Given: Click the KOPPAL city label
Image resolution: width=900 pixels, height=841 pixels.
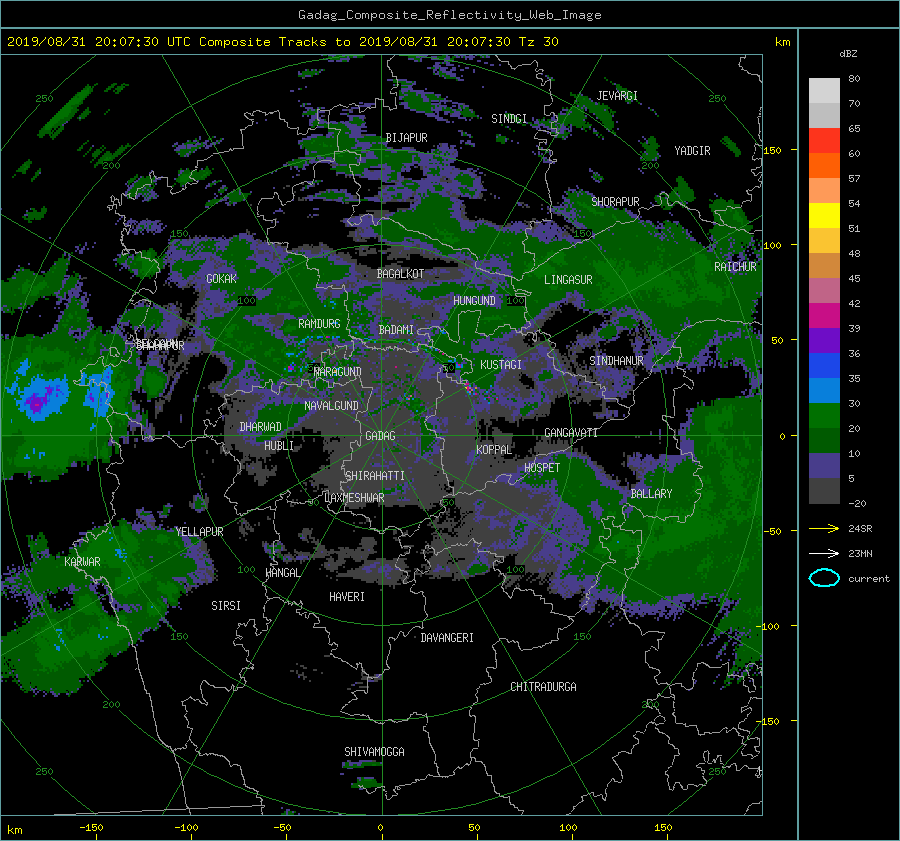Looking at the screenshot, I should (494, 449).
